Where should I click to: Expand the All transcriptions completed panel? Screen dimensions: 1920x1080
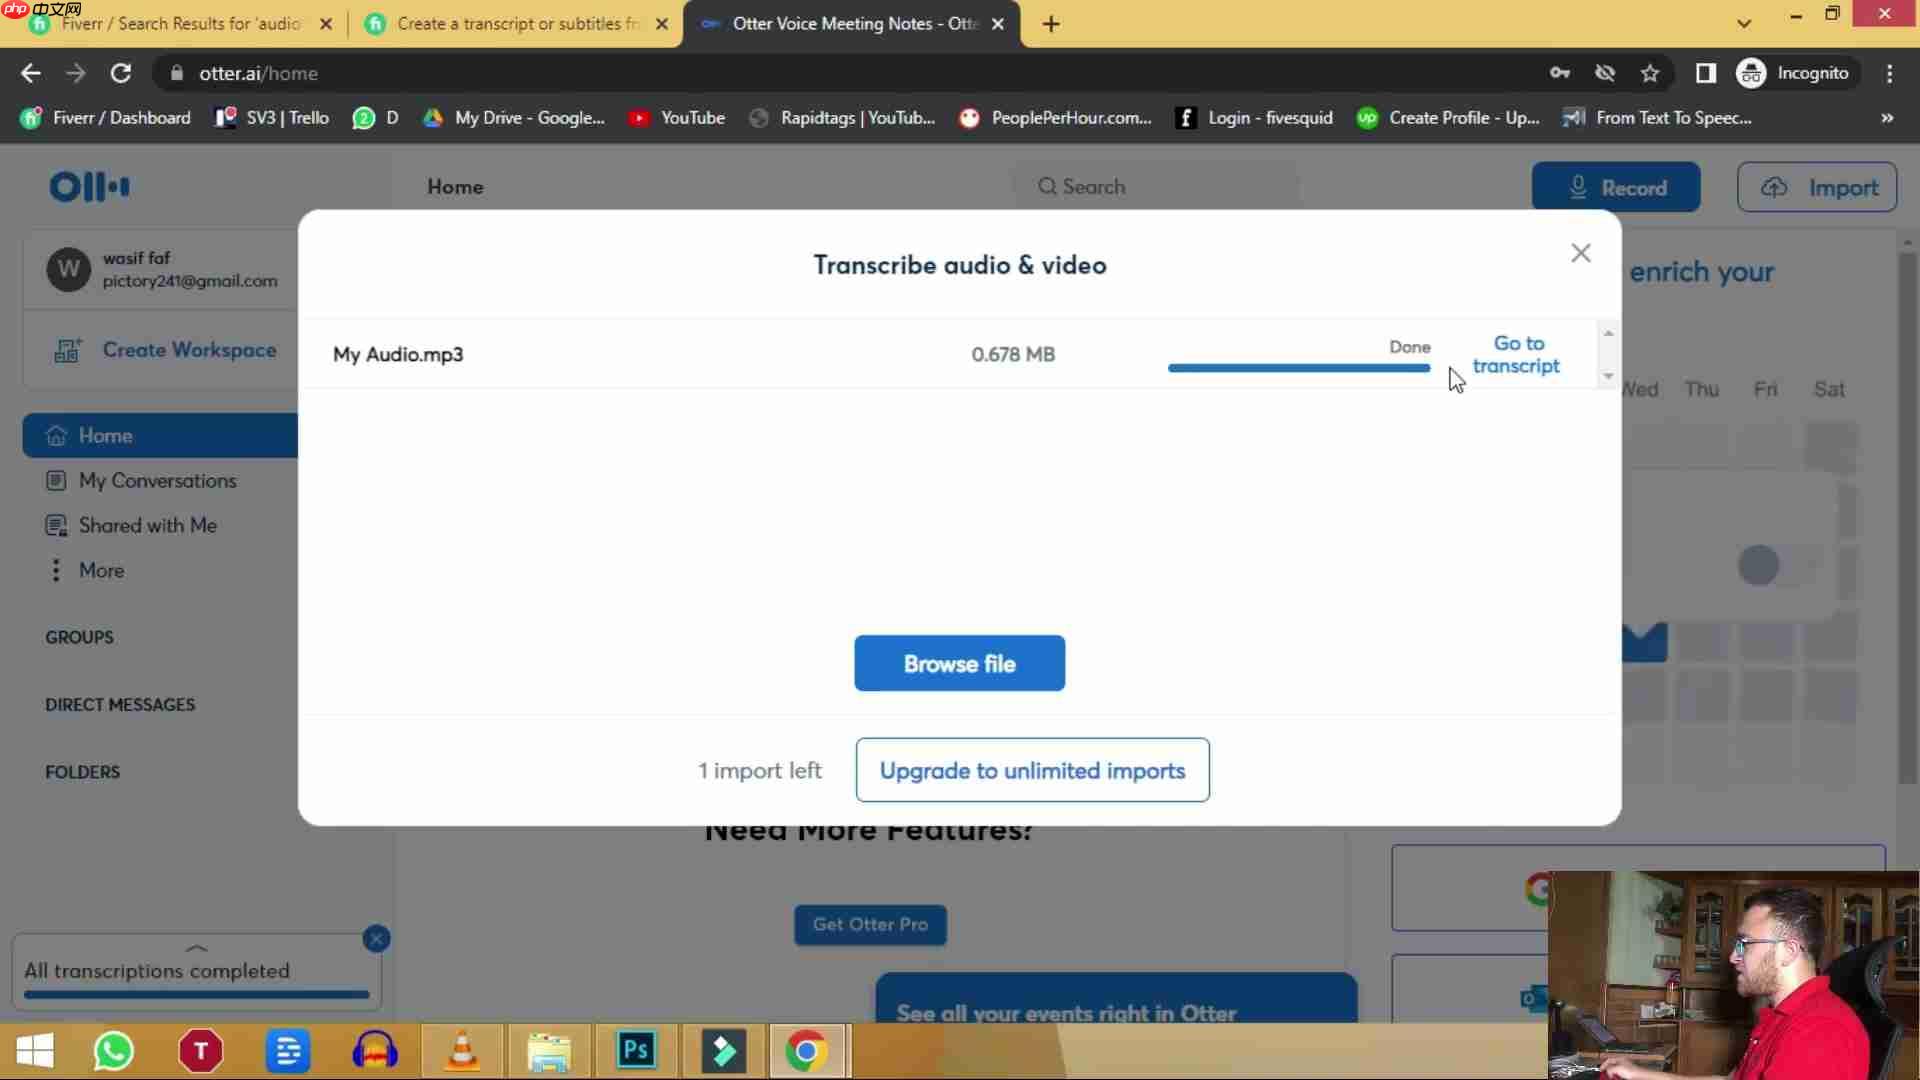click(x=196, y=947)
